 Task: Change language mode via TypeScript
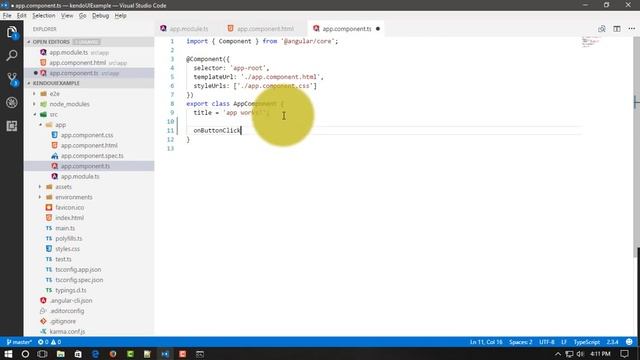pos(587,342)
